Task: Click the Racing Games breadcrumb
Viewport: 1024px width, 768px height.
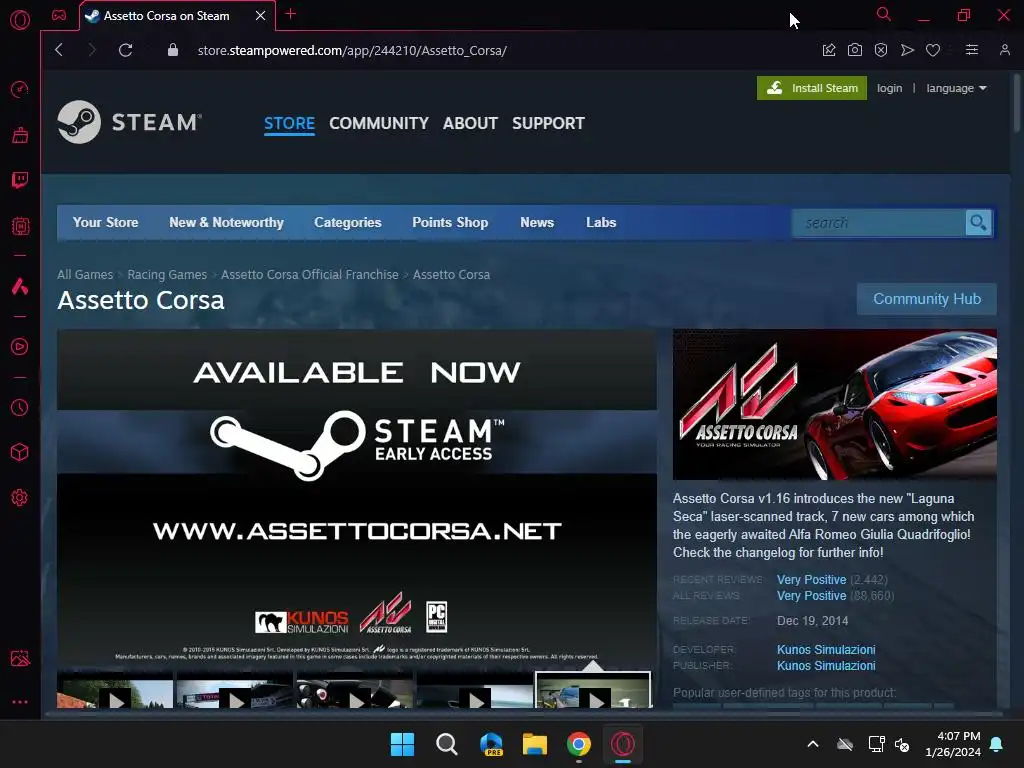Action: point(167,275)
